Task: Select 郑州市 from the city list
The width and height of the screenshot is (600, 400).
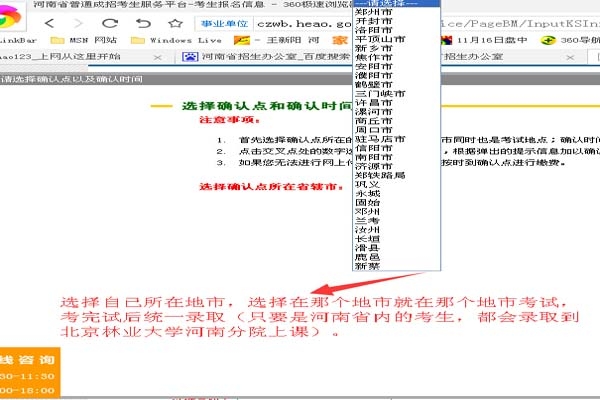Action: (x=373, y=13)
